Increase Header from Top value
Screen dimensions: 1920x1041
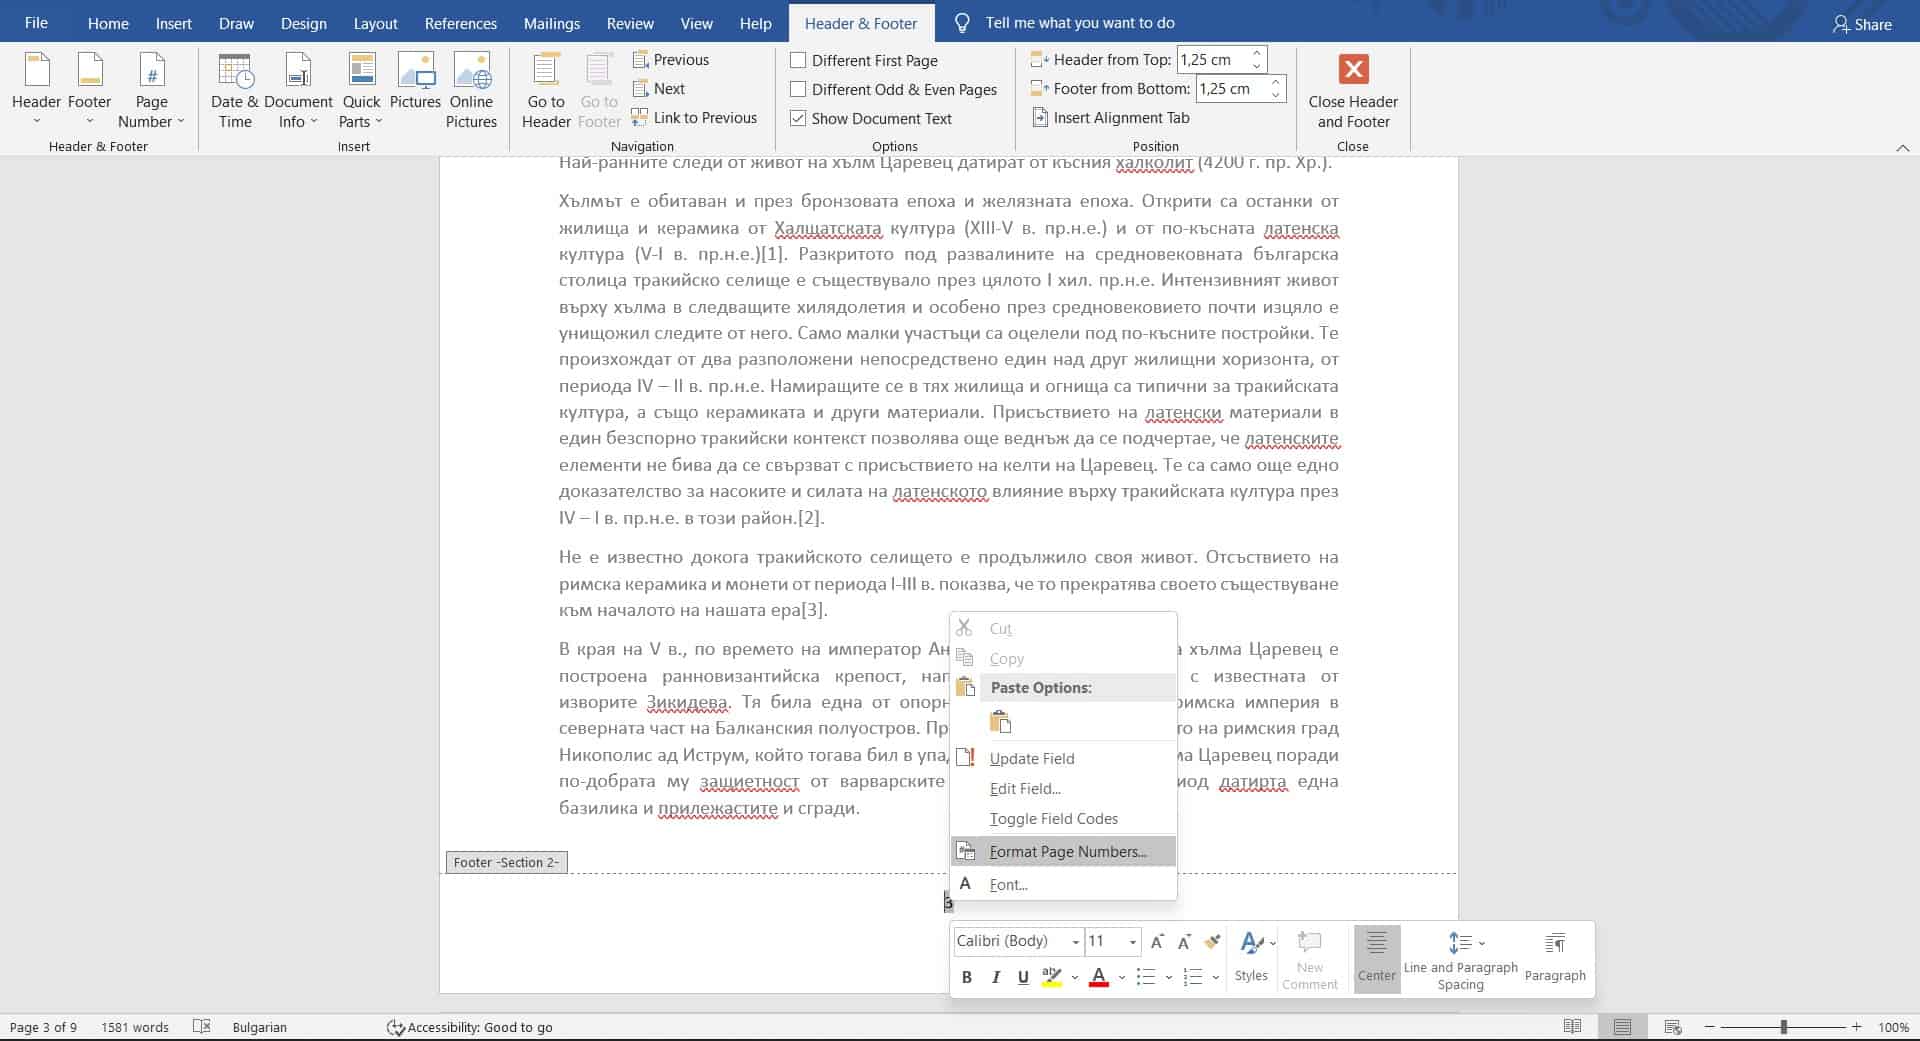(1257, 53)
